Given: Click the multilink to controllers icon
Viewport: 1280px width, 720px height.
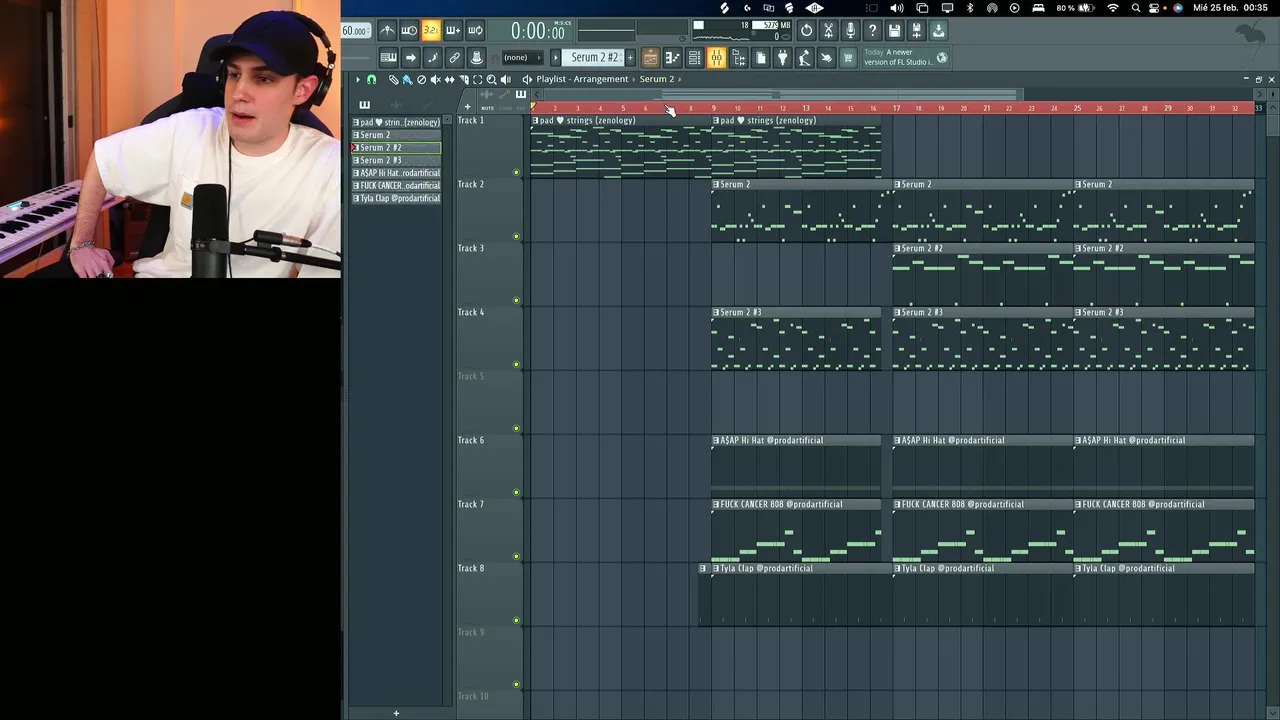Looking at the screenshot, I should pyautogui.click(x=454, y=58).
